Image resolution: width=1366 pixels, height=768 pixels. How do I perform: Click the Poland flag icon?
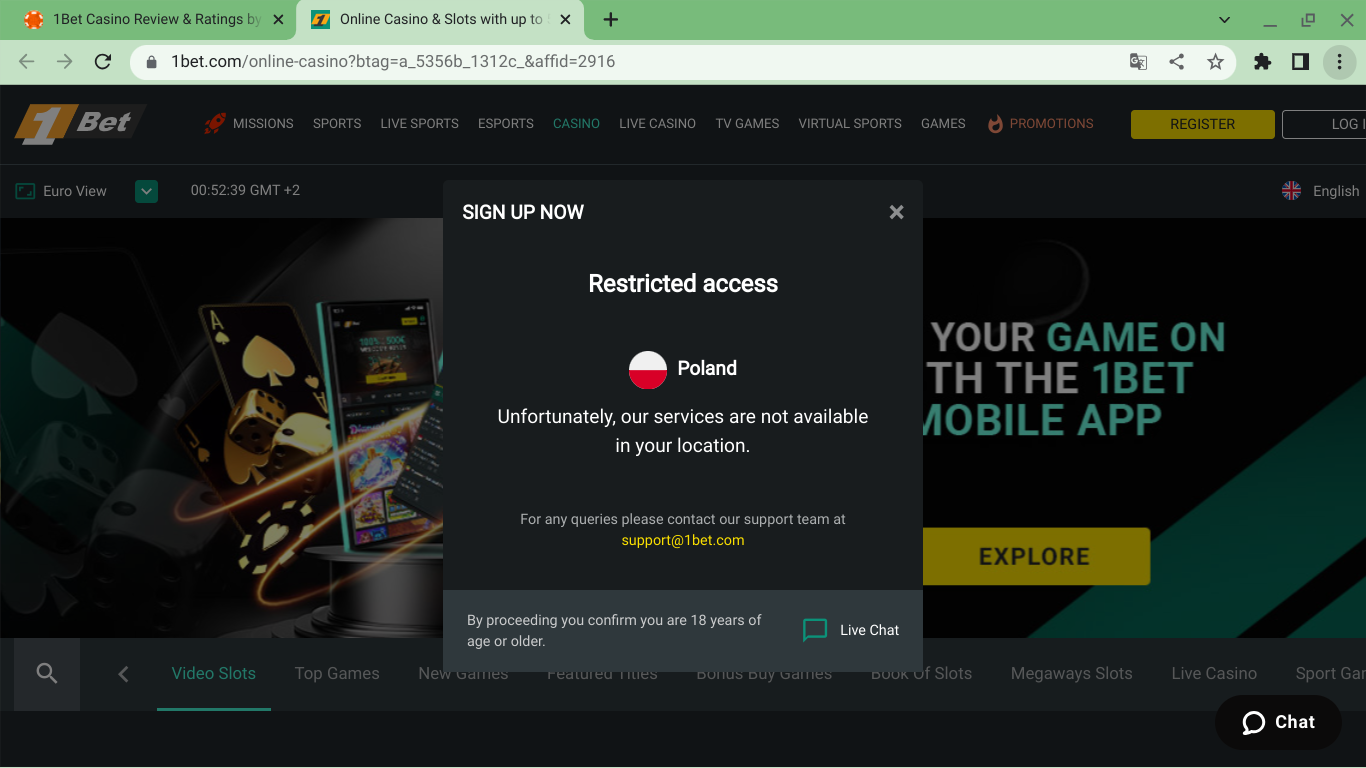pos(648,369)
